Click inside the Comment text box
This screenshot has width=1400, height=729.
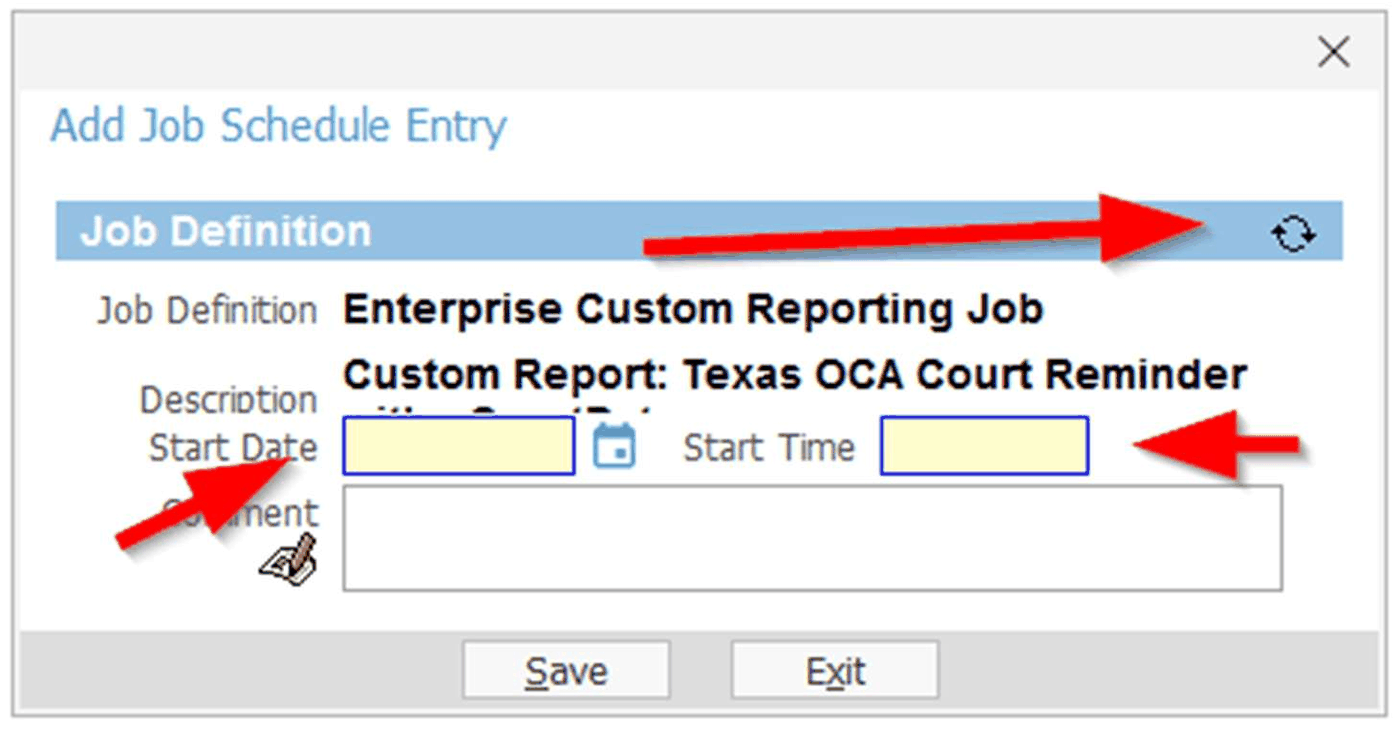[x=812, y=538]
